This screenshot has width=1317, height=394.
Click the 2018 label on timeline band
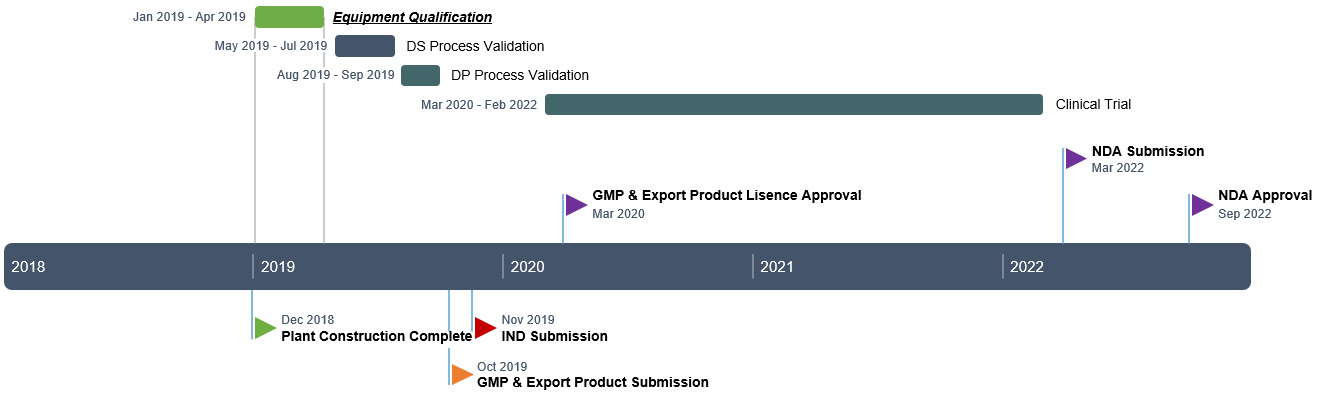(x=28, y=267)
